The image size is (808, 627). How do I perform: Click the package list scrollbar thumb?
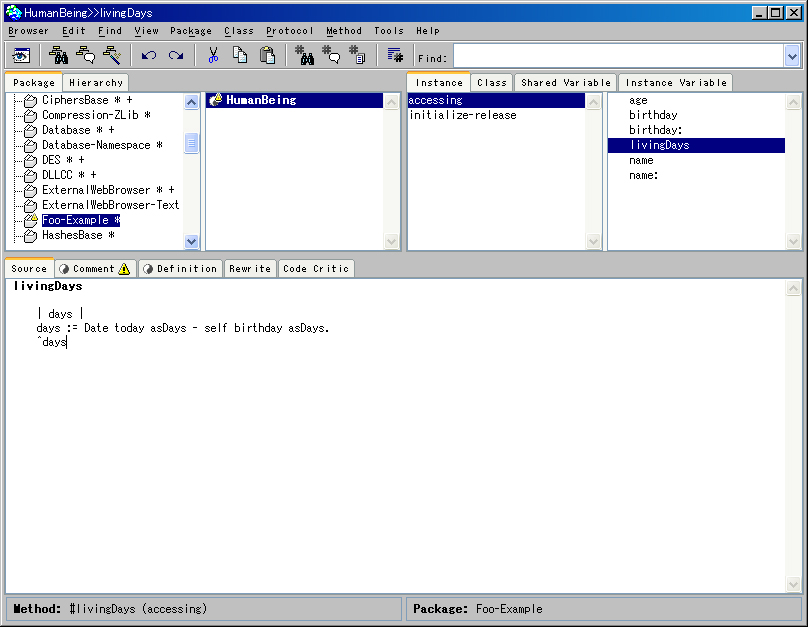[x=191, y=143]
